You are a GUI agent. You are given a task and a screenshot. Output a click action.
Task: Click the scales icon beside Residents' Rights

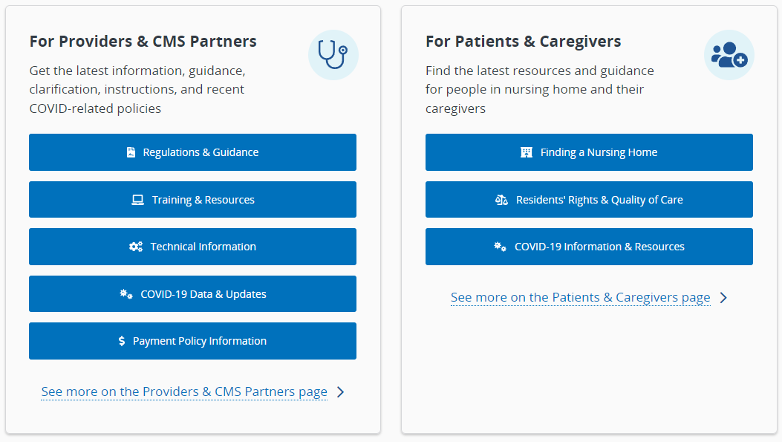tap(502, 200)
